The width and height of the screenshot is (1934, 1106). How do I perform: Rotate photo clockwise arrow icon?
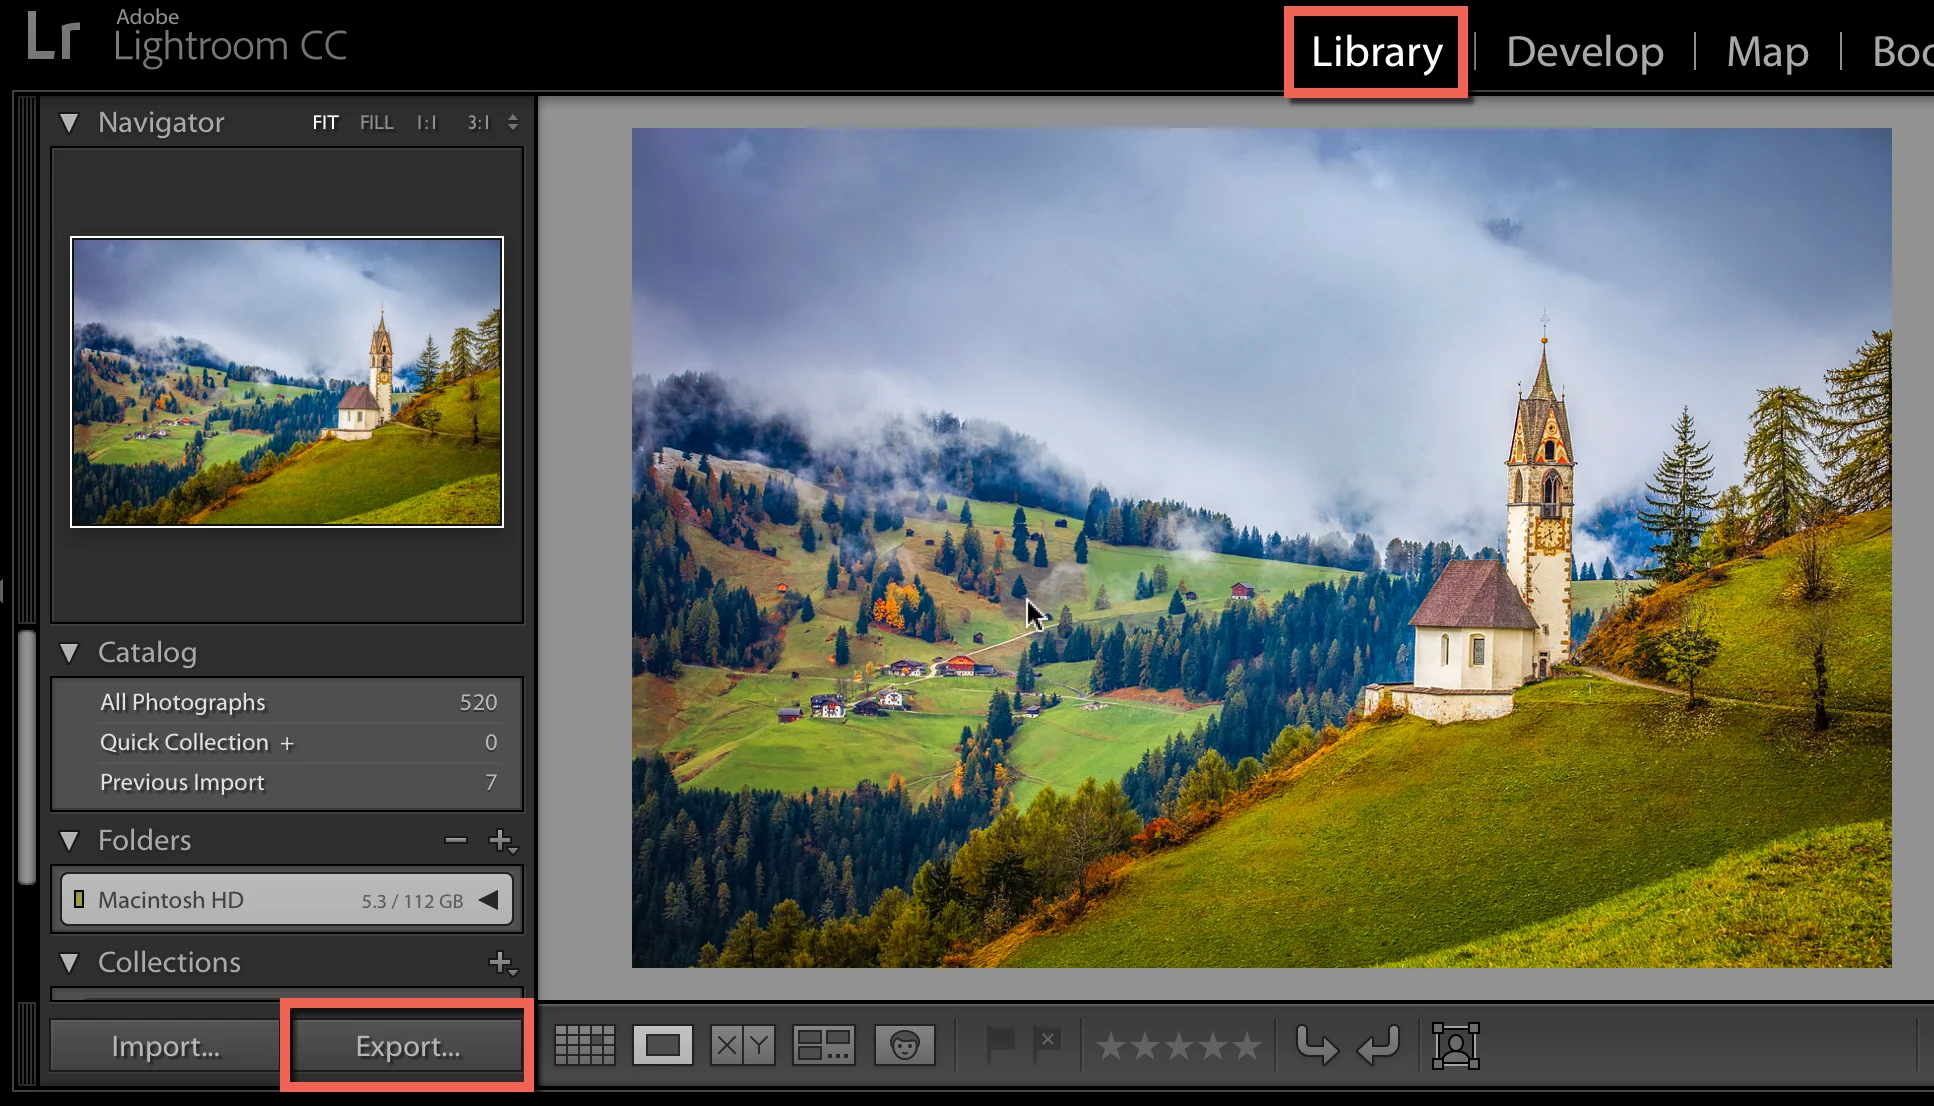tap(1378, 1046)
